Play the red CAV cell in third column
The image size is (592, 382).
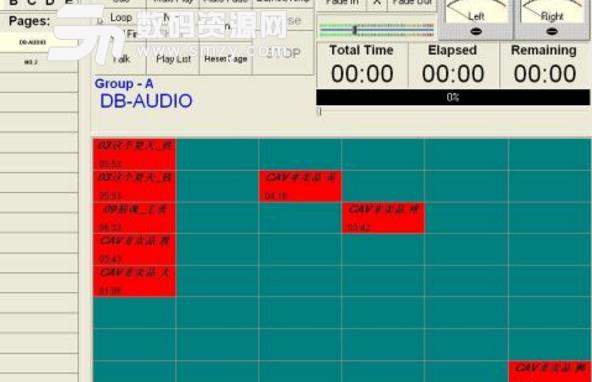300,186
